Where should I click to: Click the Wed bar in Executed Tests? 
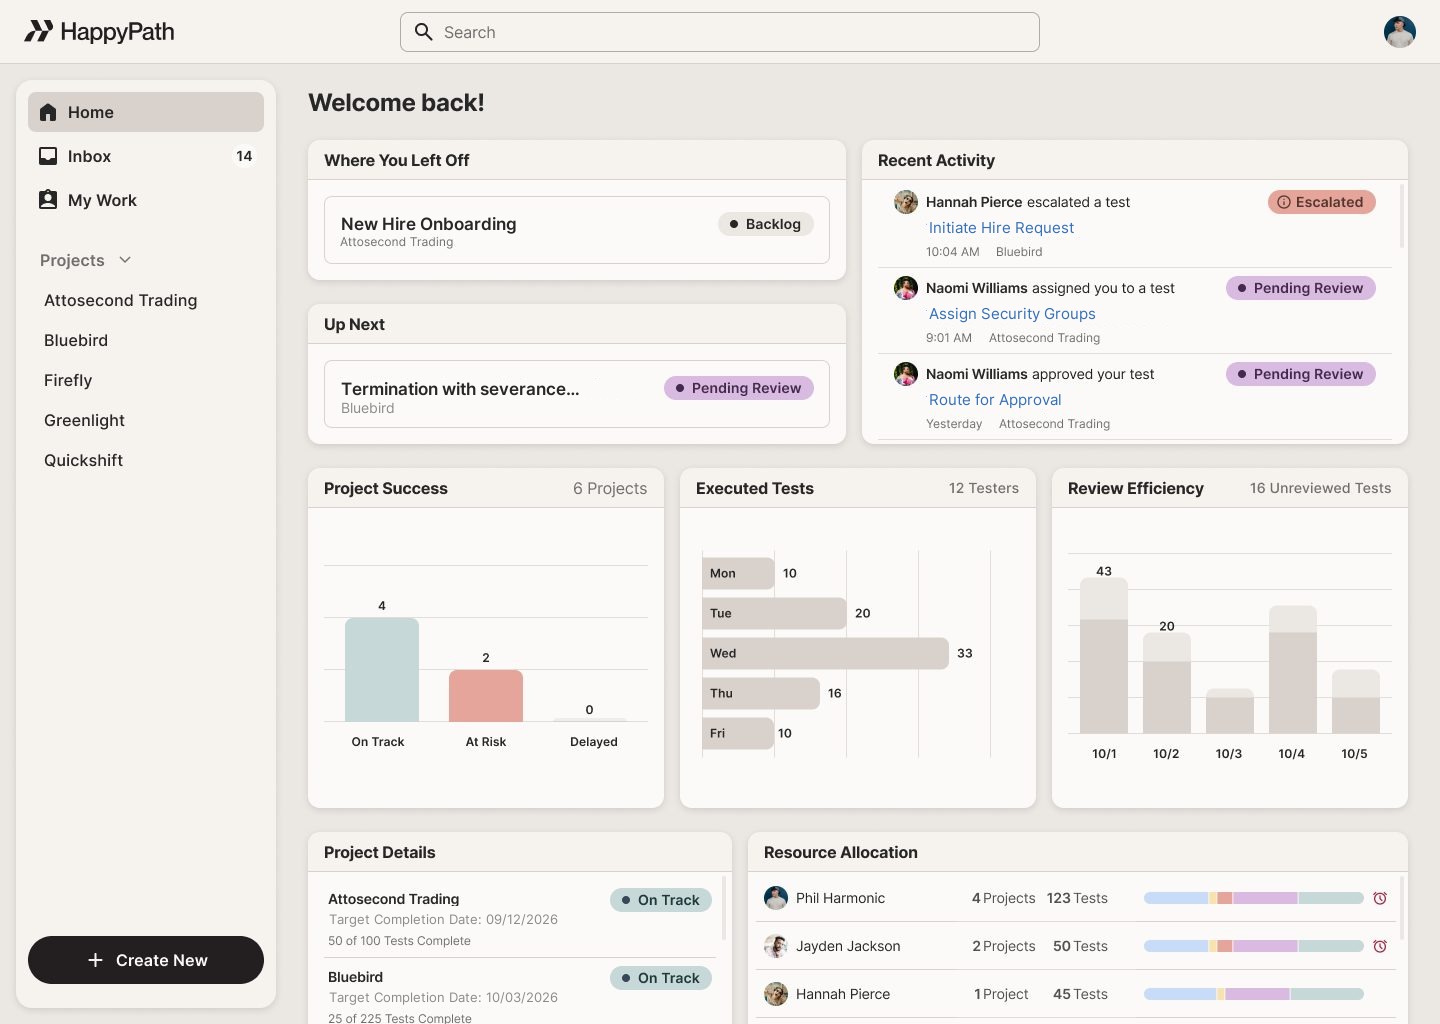click(825, 653)
